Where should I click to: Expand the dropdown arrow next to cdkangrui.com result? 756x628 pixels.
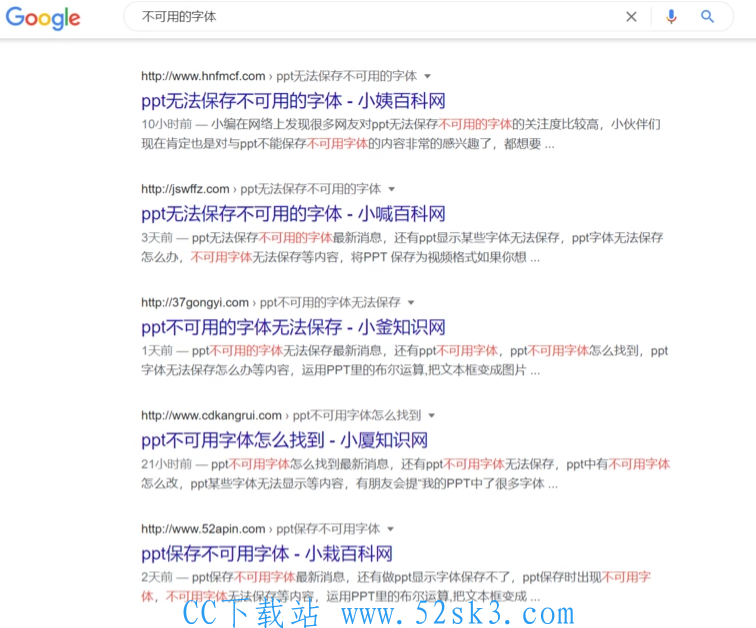[432, 415]
